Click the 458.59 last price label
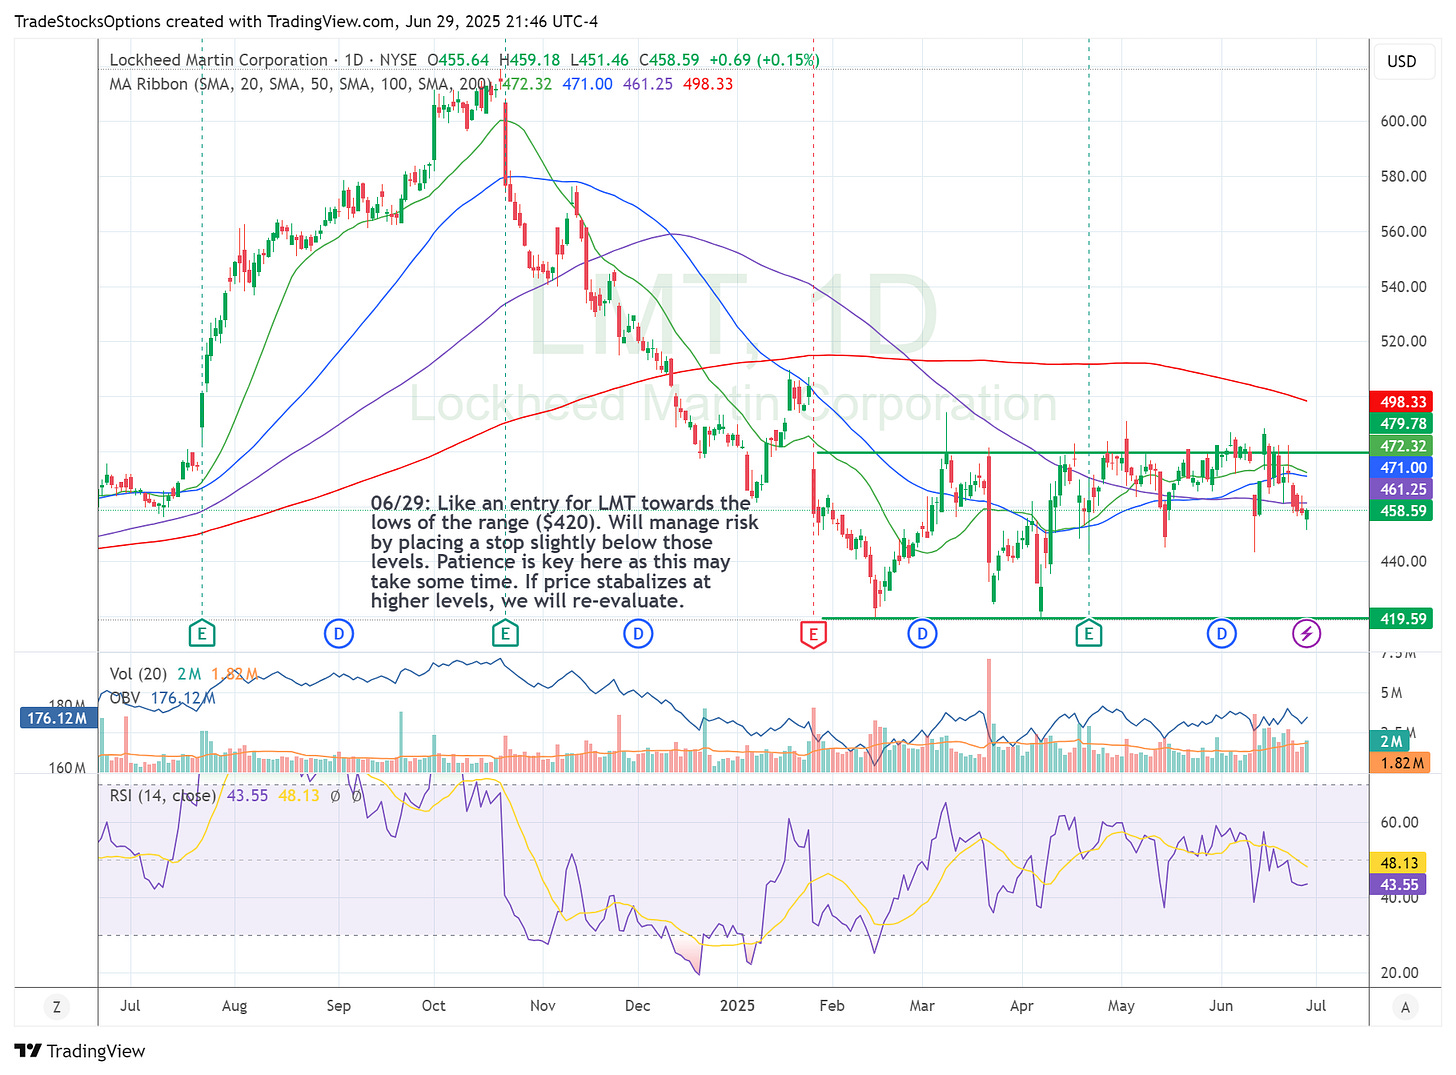The width and height of the screenshot is (1456, 1075). (1403, 511)
